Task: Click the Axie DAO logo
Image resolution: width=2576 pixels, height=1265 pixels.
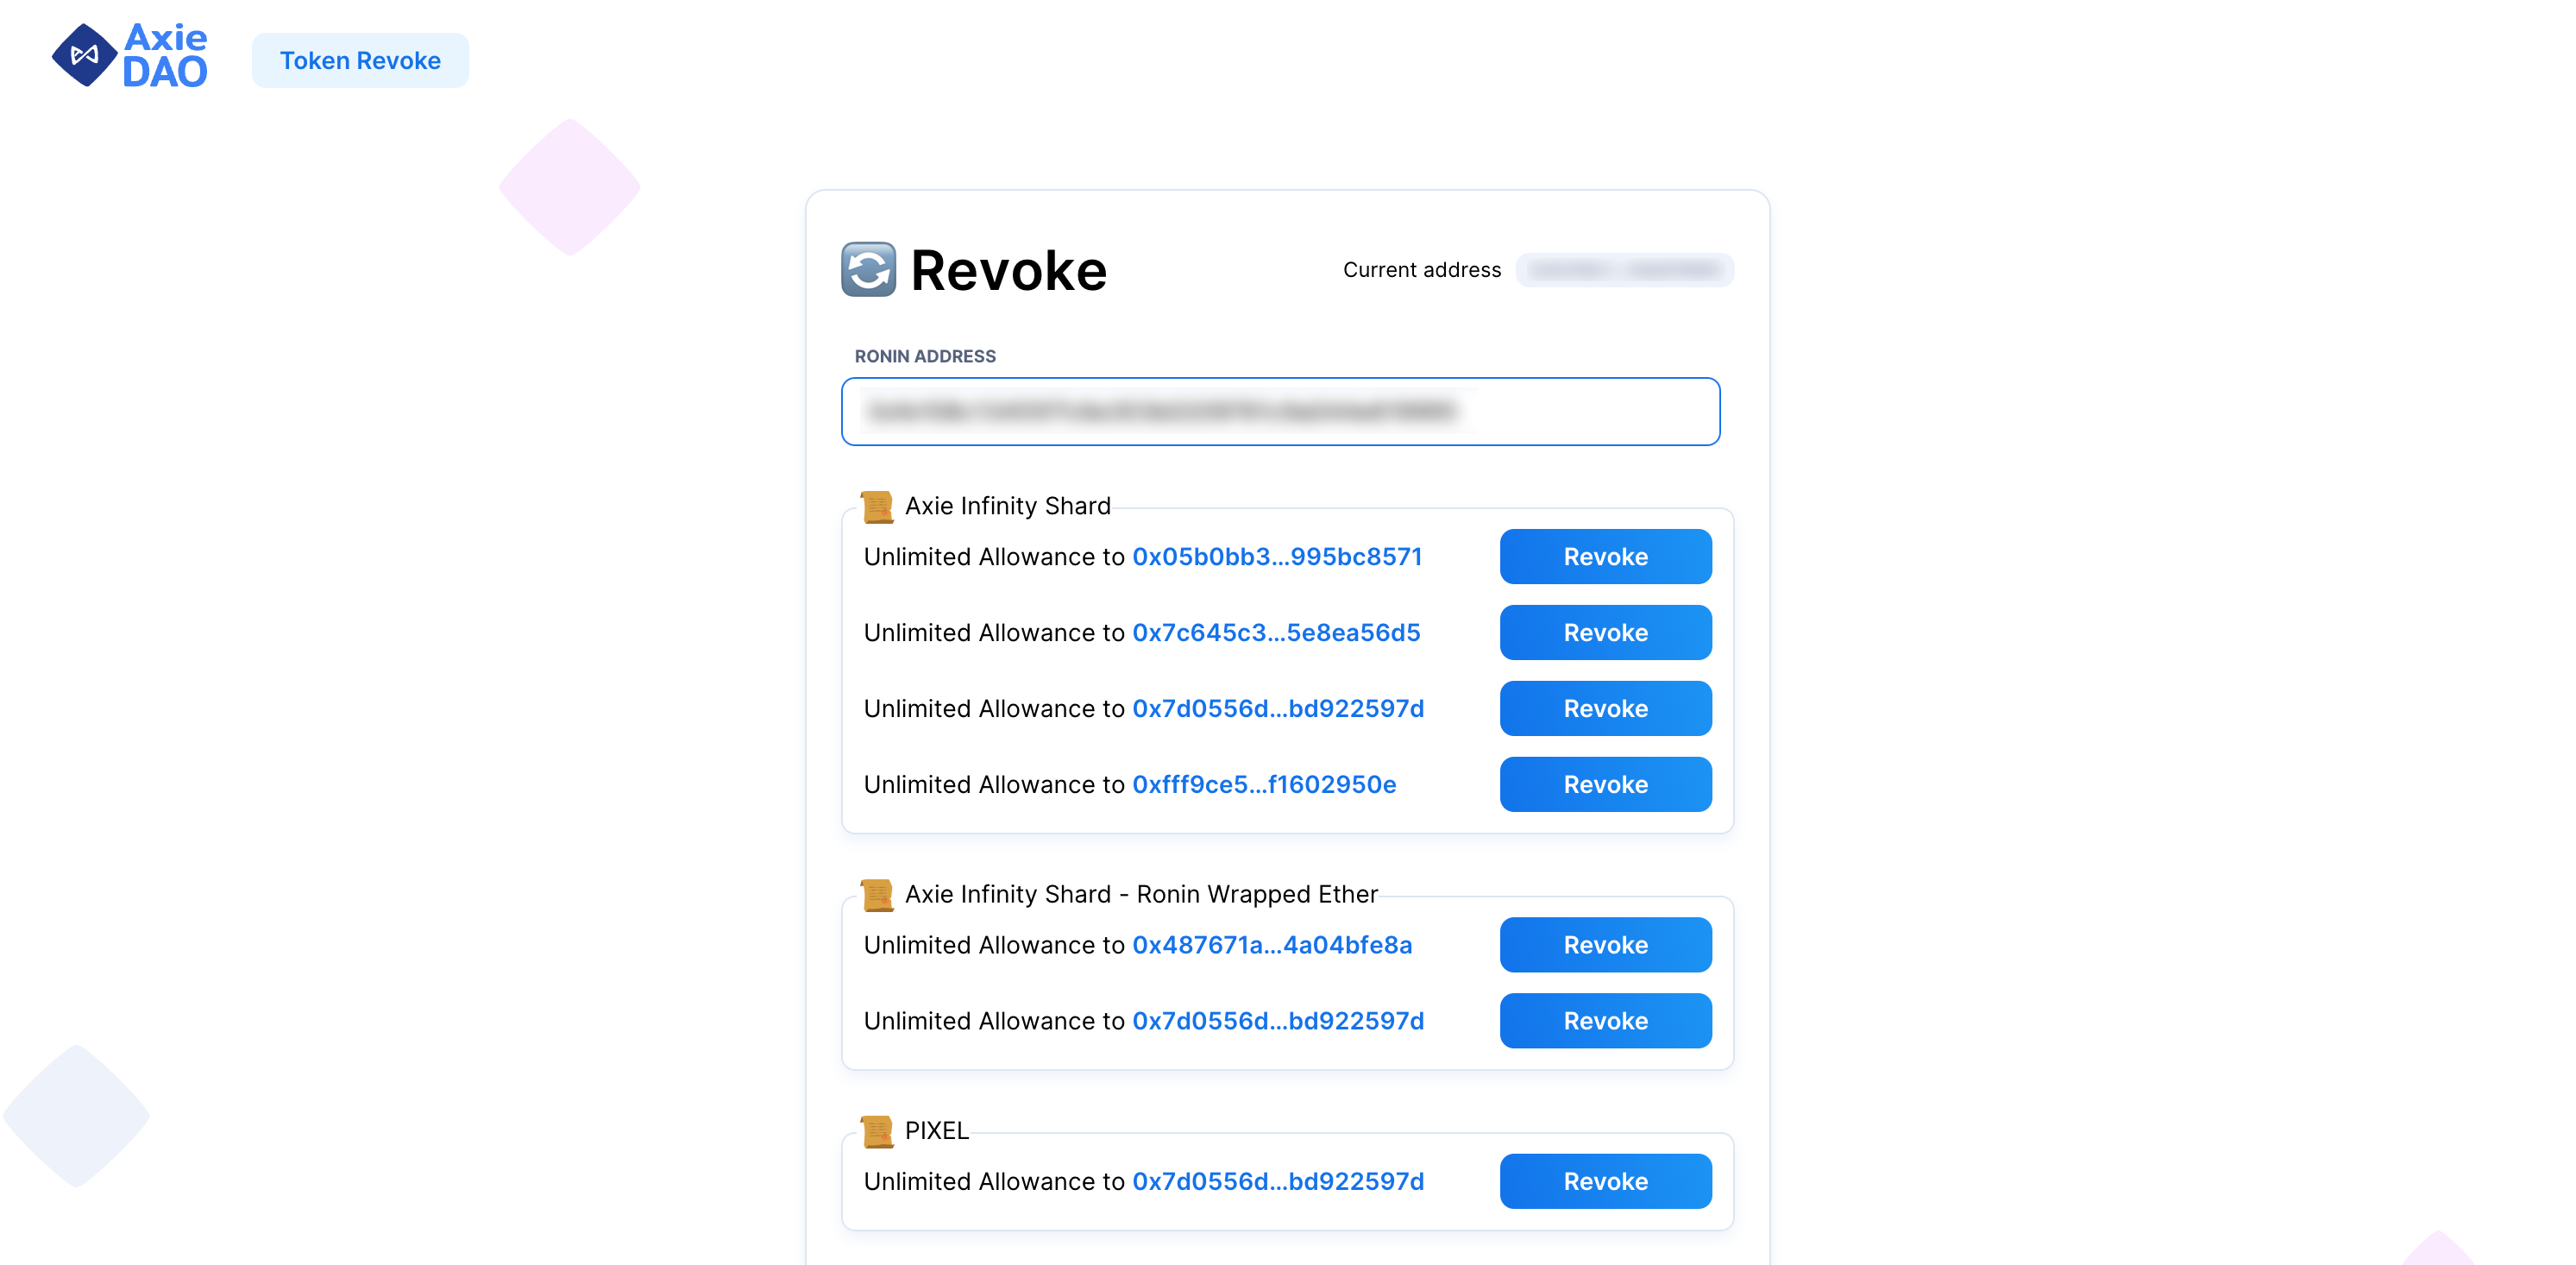Action: point(130,56)
